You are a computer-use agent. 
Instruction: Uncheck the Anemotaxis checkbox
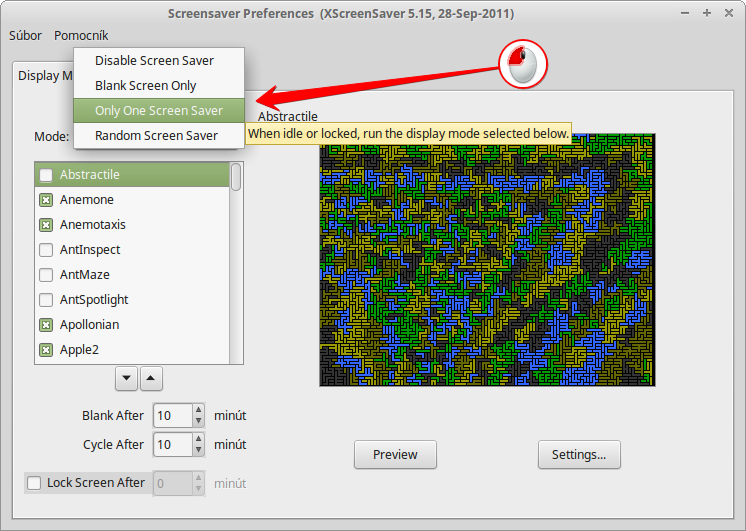point(46,225)
